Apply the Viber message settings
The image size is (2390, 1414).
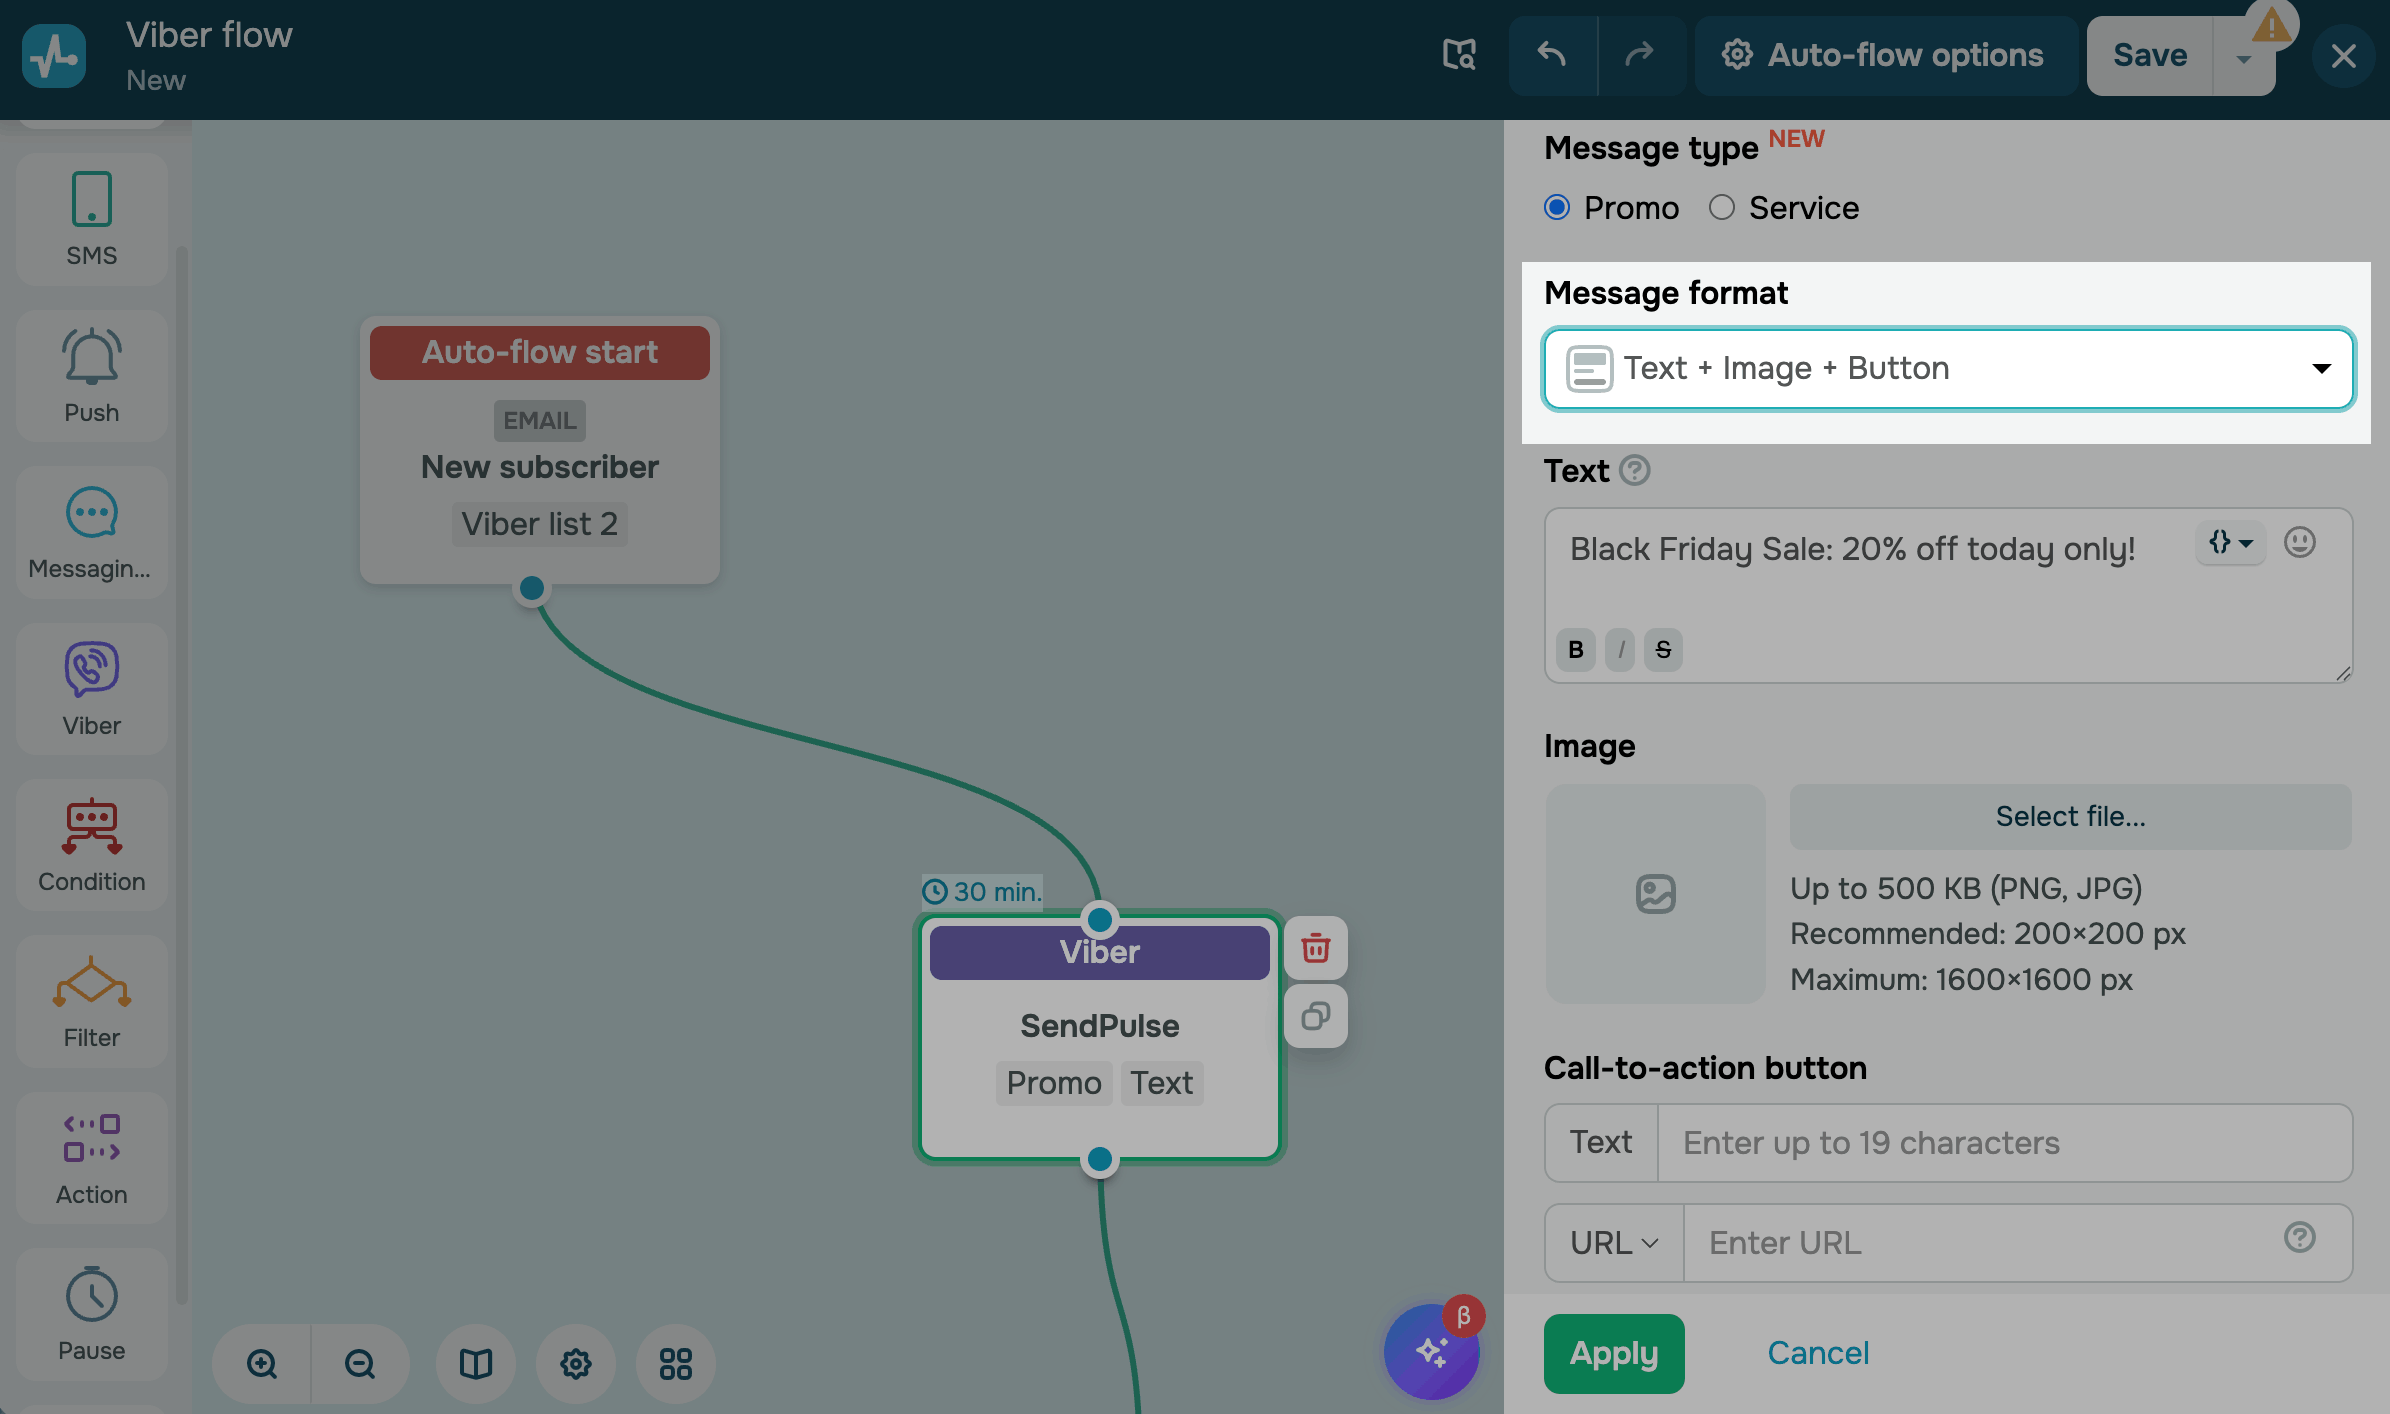coord(1613,1353)
